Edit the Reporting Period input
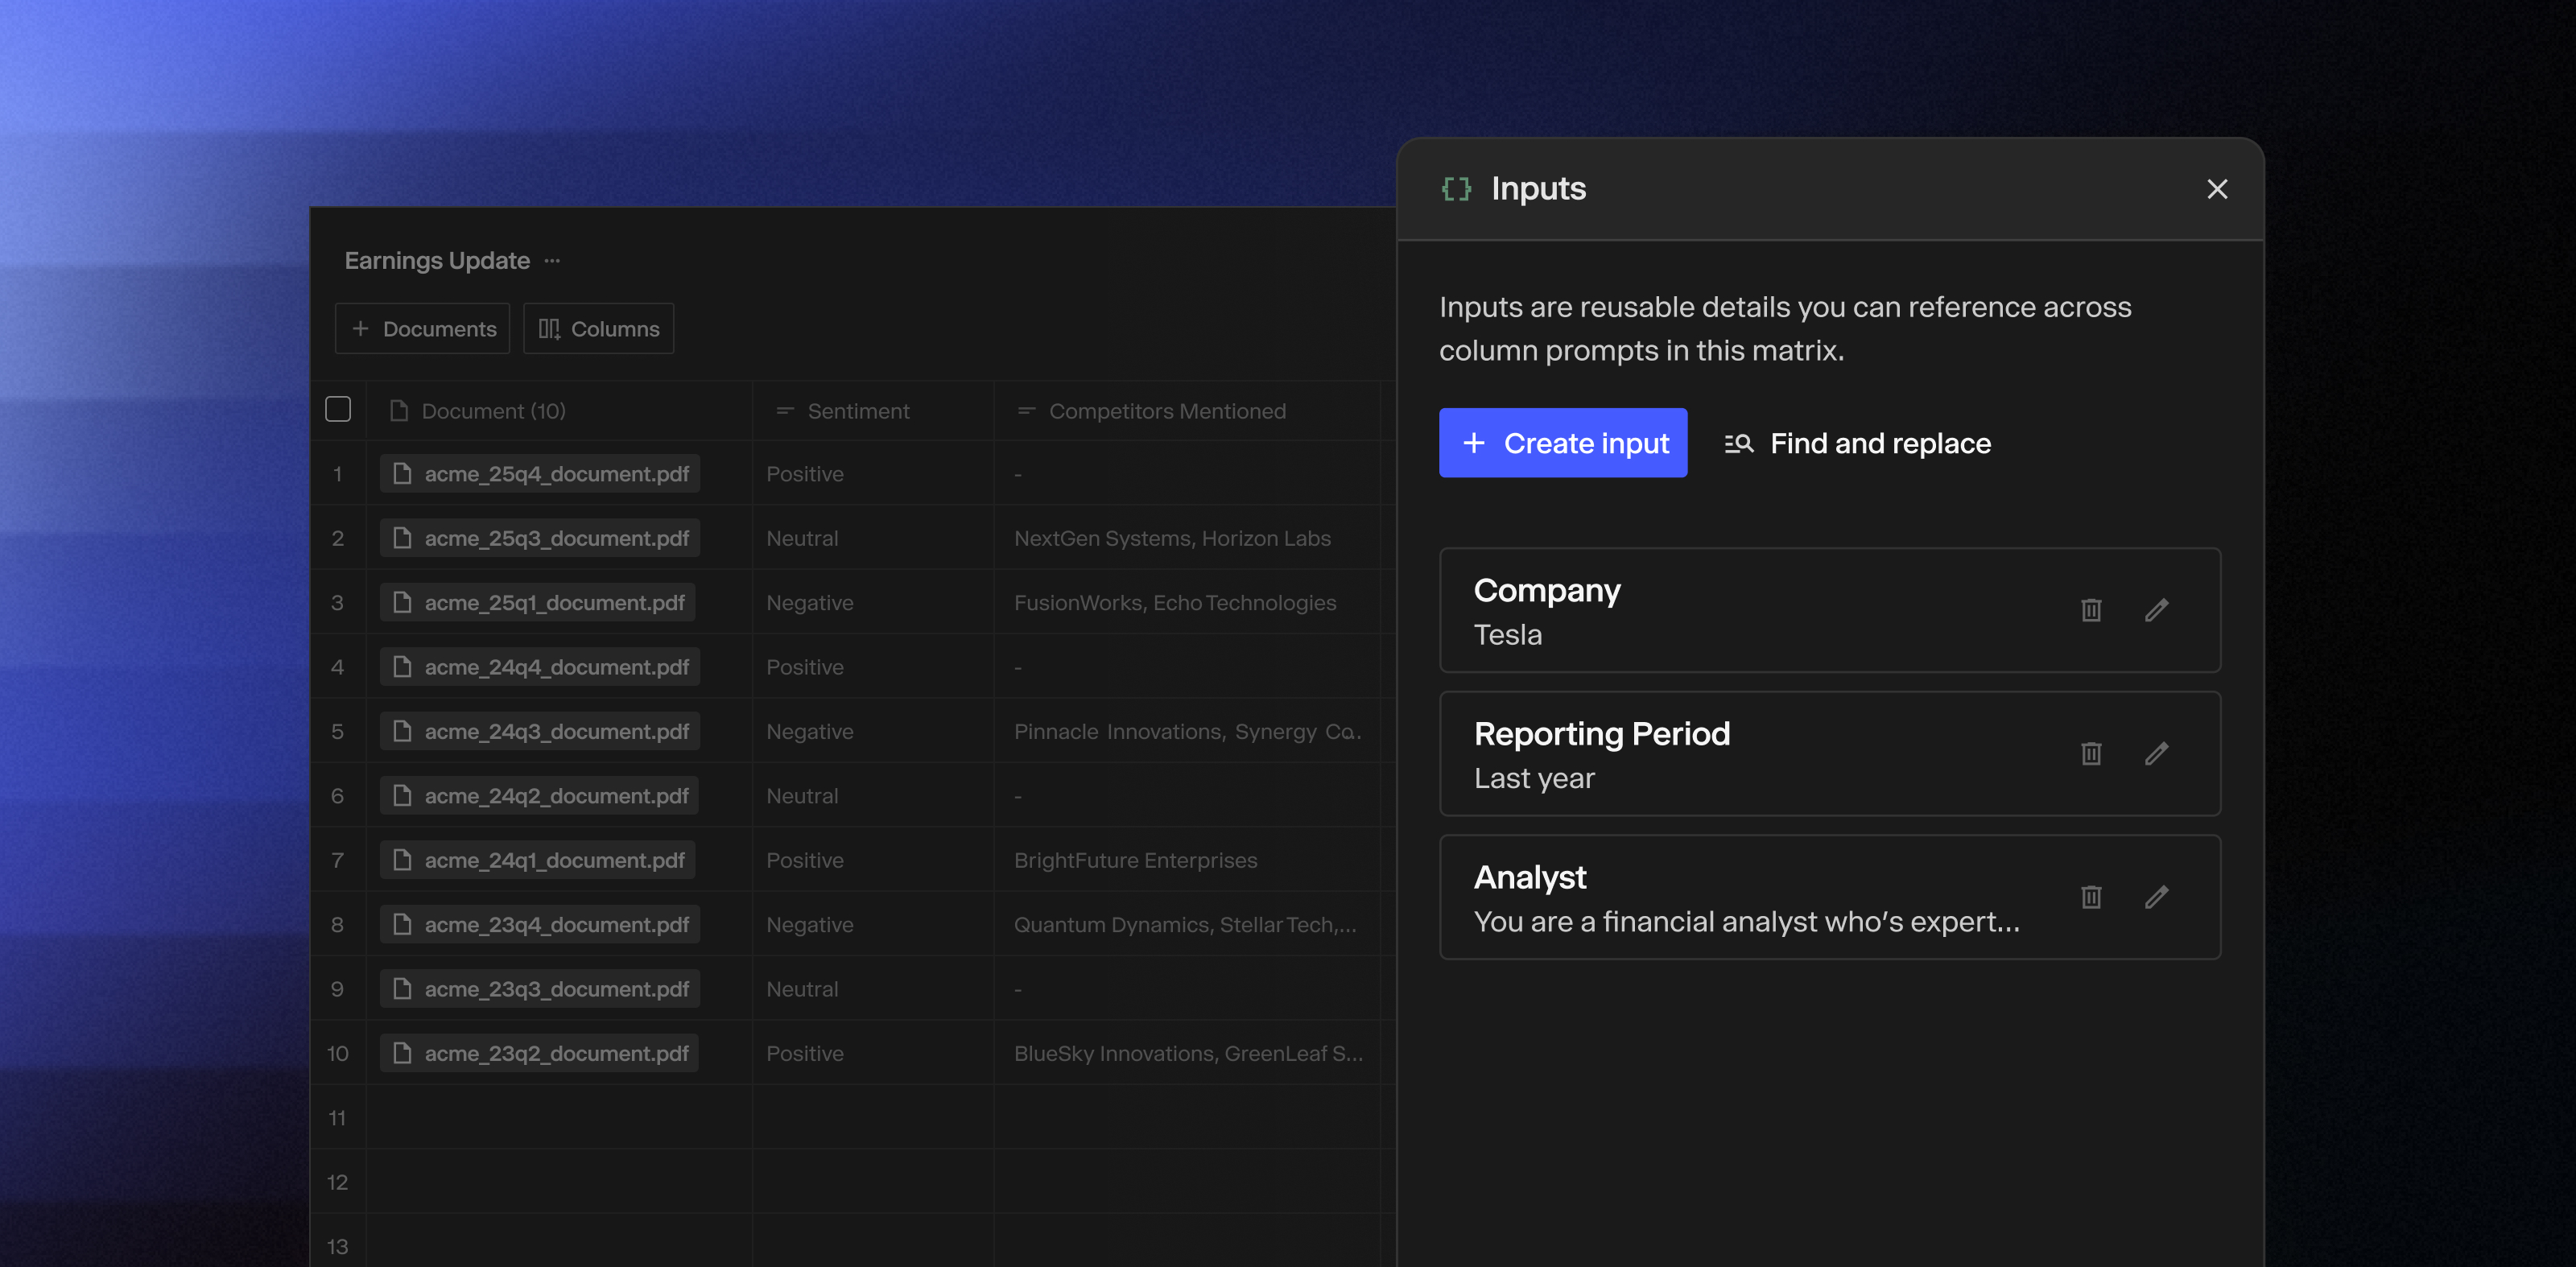 pos(2156,753)
